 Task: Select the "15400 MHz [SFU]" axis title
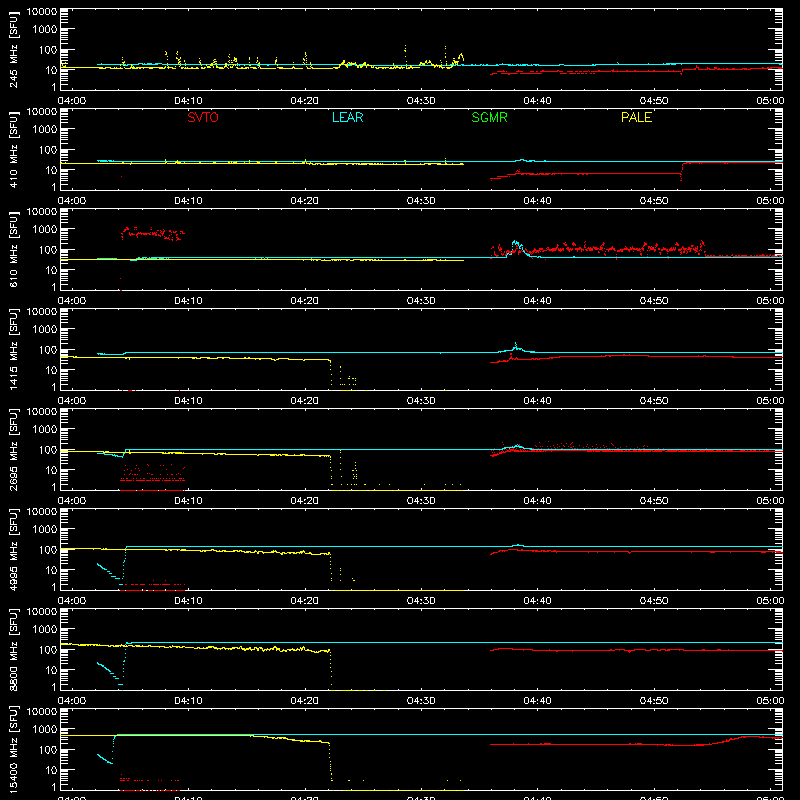tap(13, 750)
